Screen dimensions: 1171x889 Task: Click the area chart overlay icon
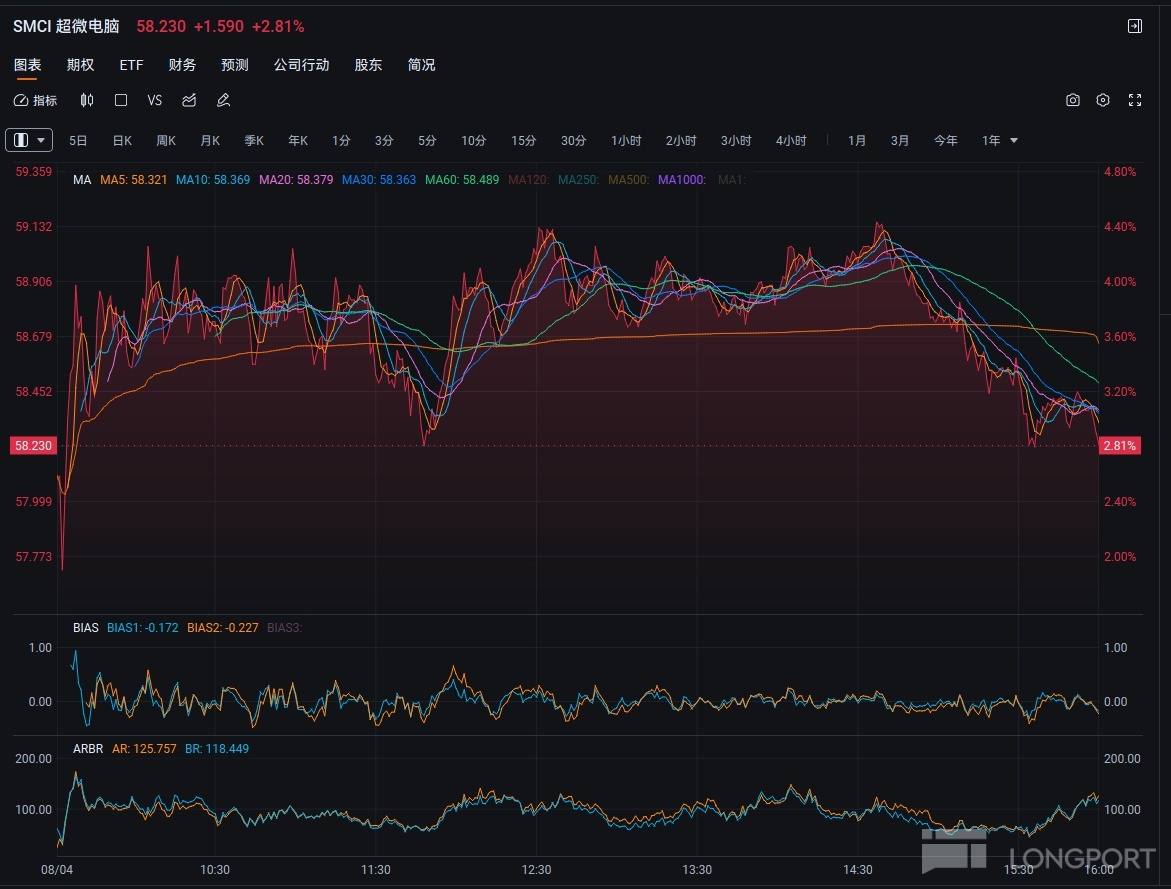click(189, 100)
